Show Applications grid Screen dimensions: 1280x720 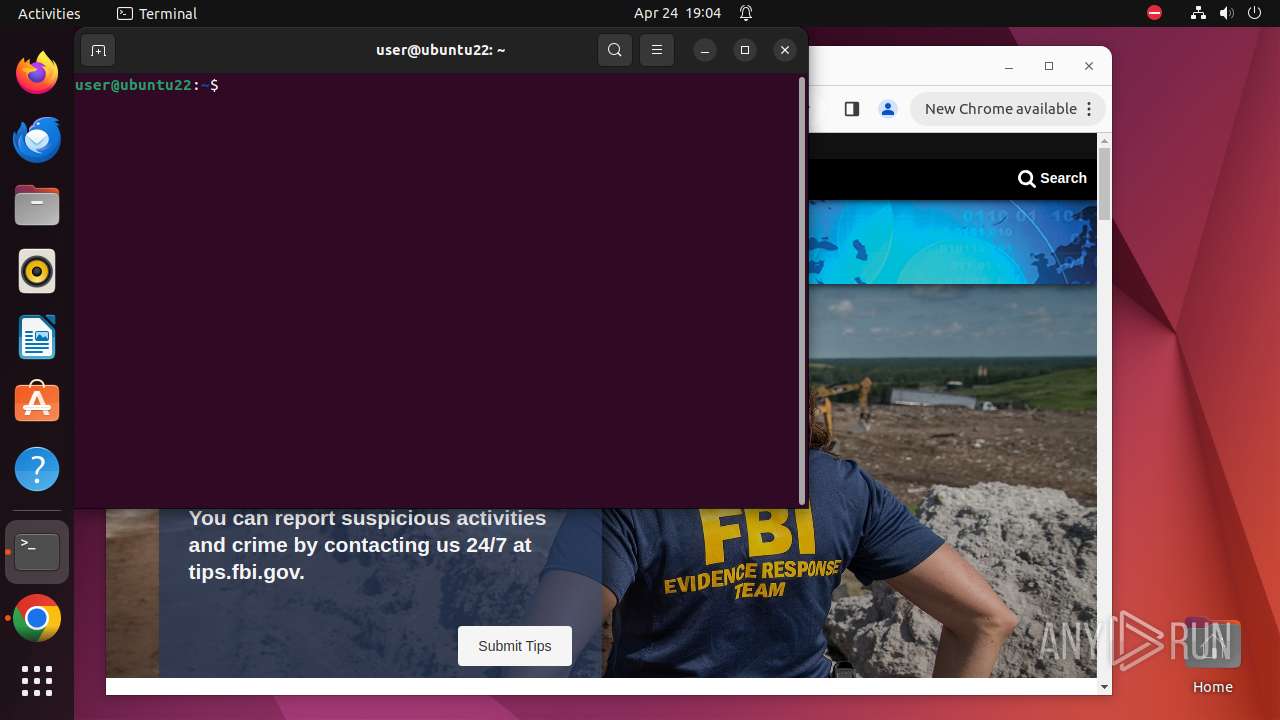[37, 681]
